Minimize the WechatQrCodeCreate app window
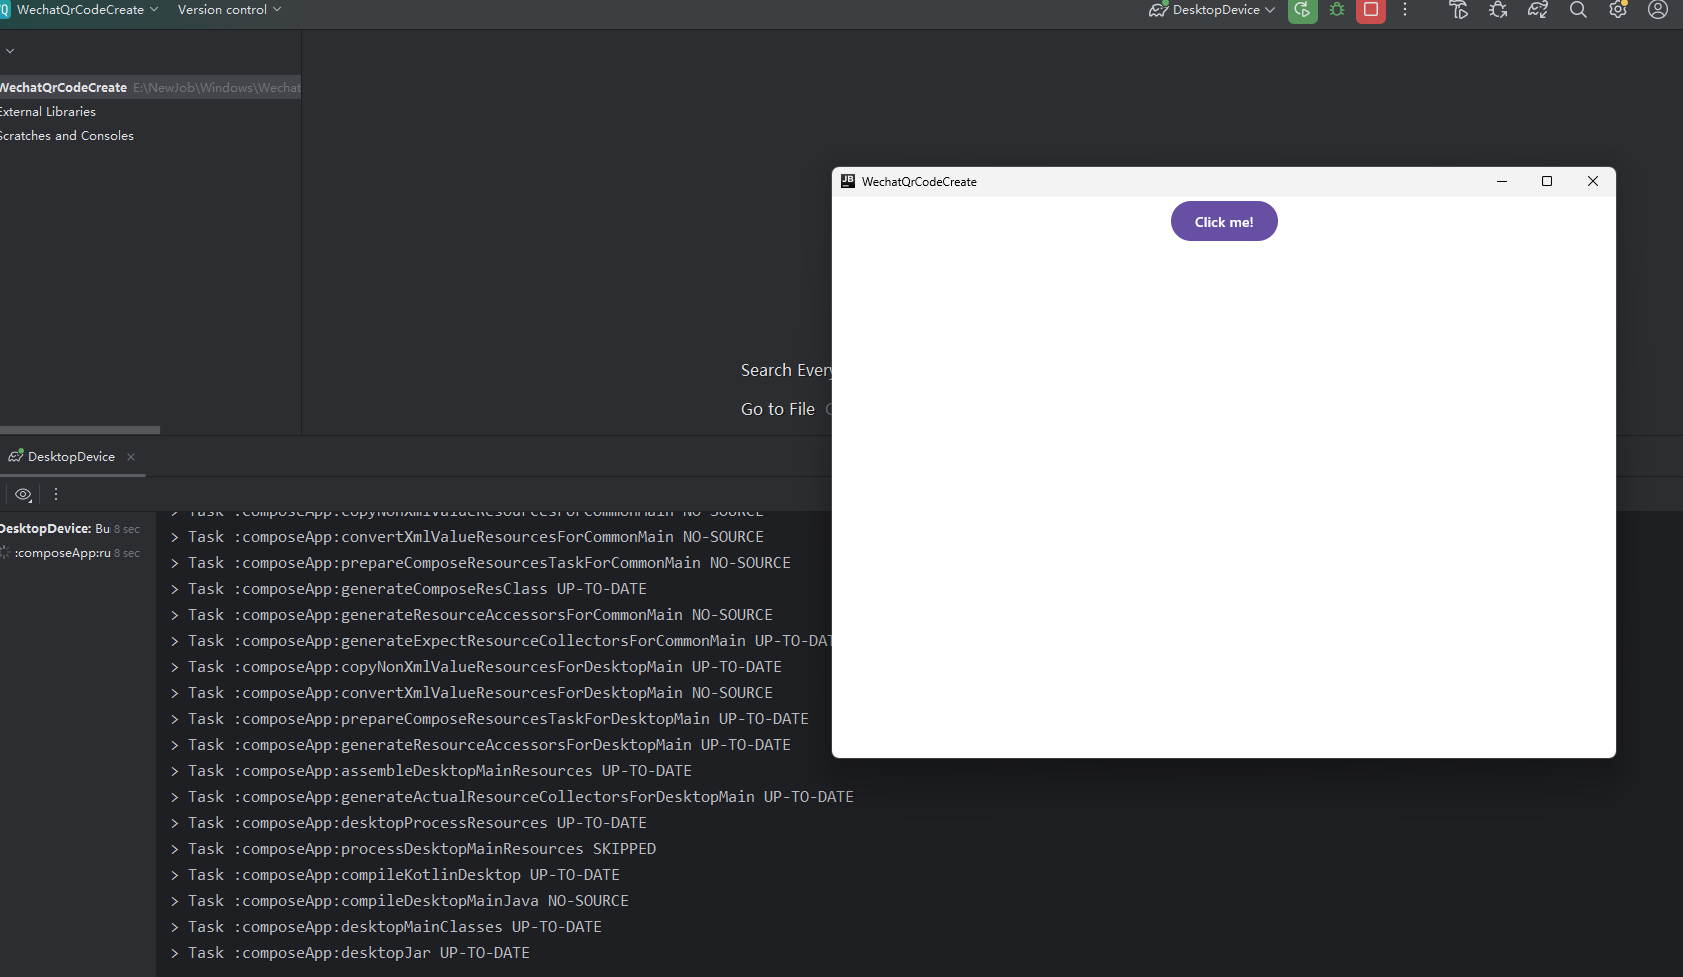 click(x=1502, y=181)
